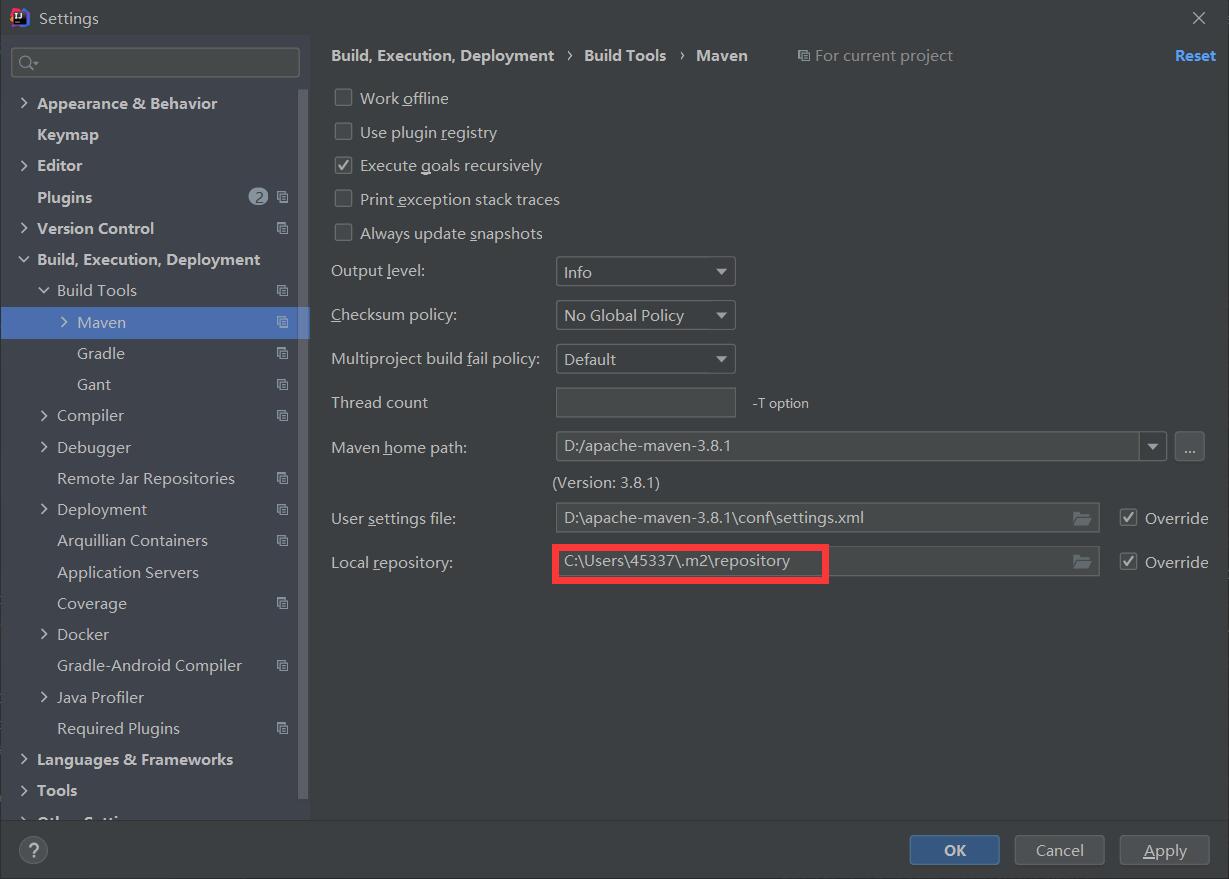Select Remote Jar Repositories page

click(146, 478)
